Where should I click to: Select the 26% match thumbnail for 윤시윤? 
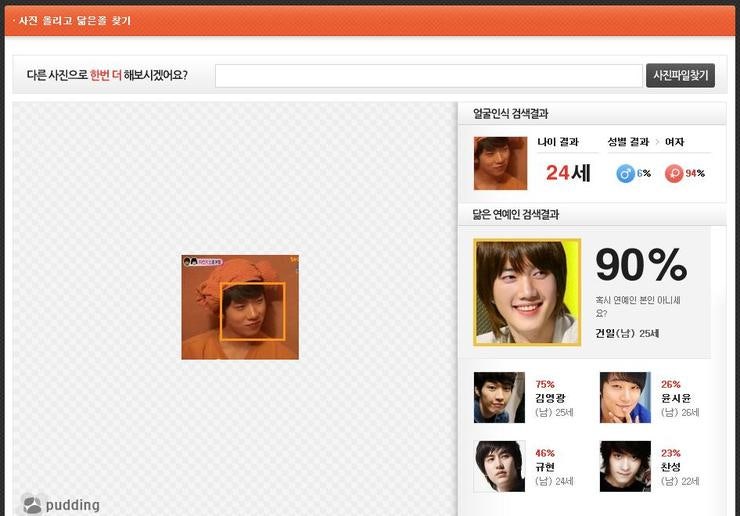(x=625, y=397)
